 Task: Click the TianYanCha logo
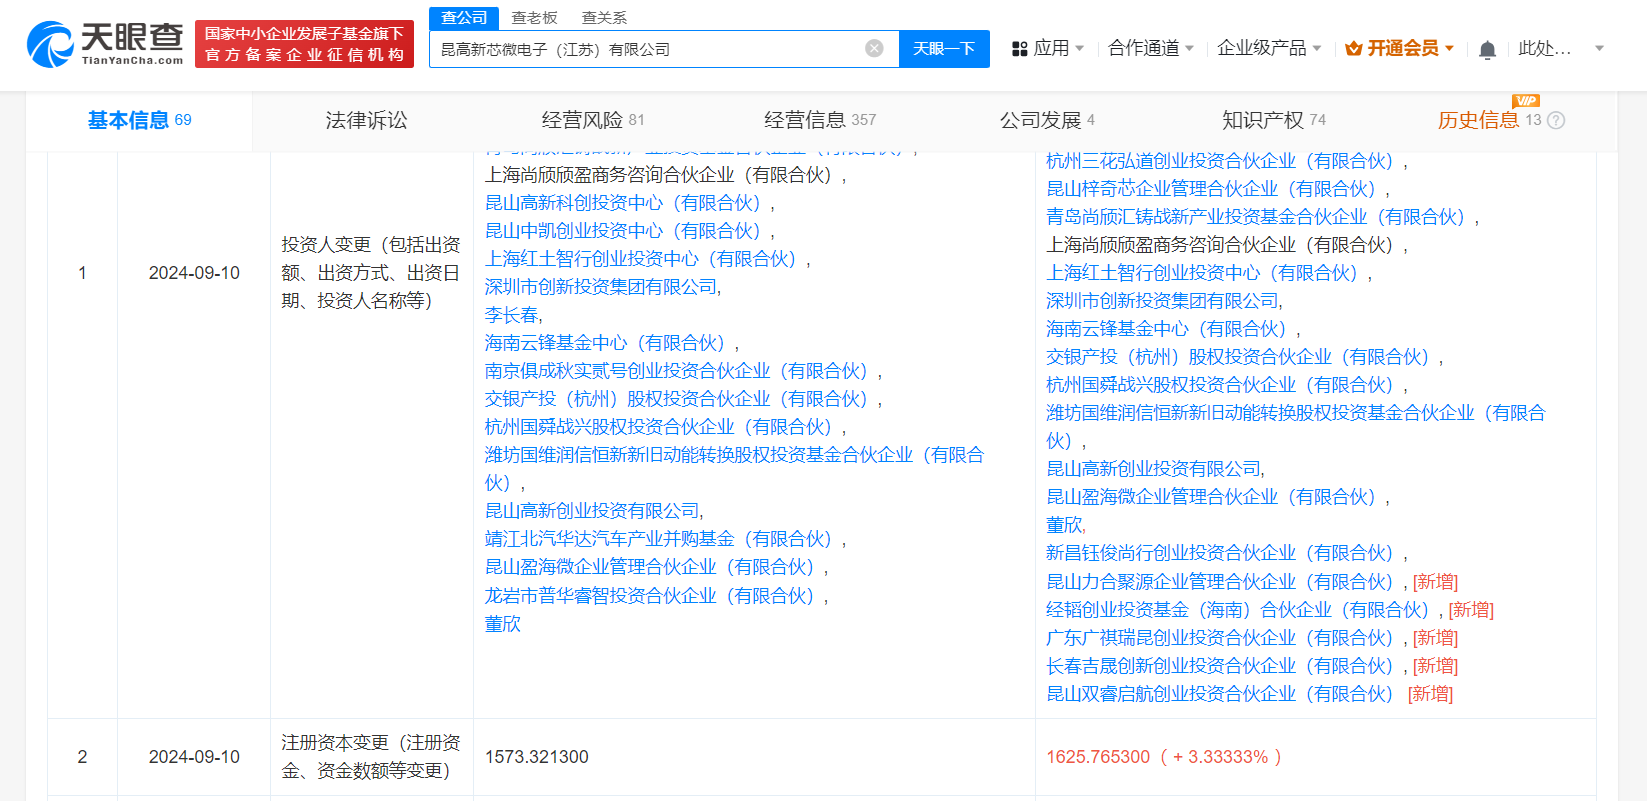pyautogui.click(x=104, y=44)
